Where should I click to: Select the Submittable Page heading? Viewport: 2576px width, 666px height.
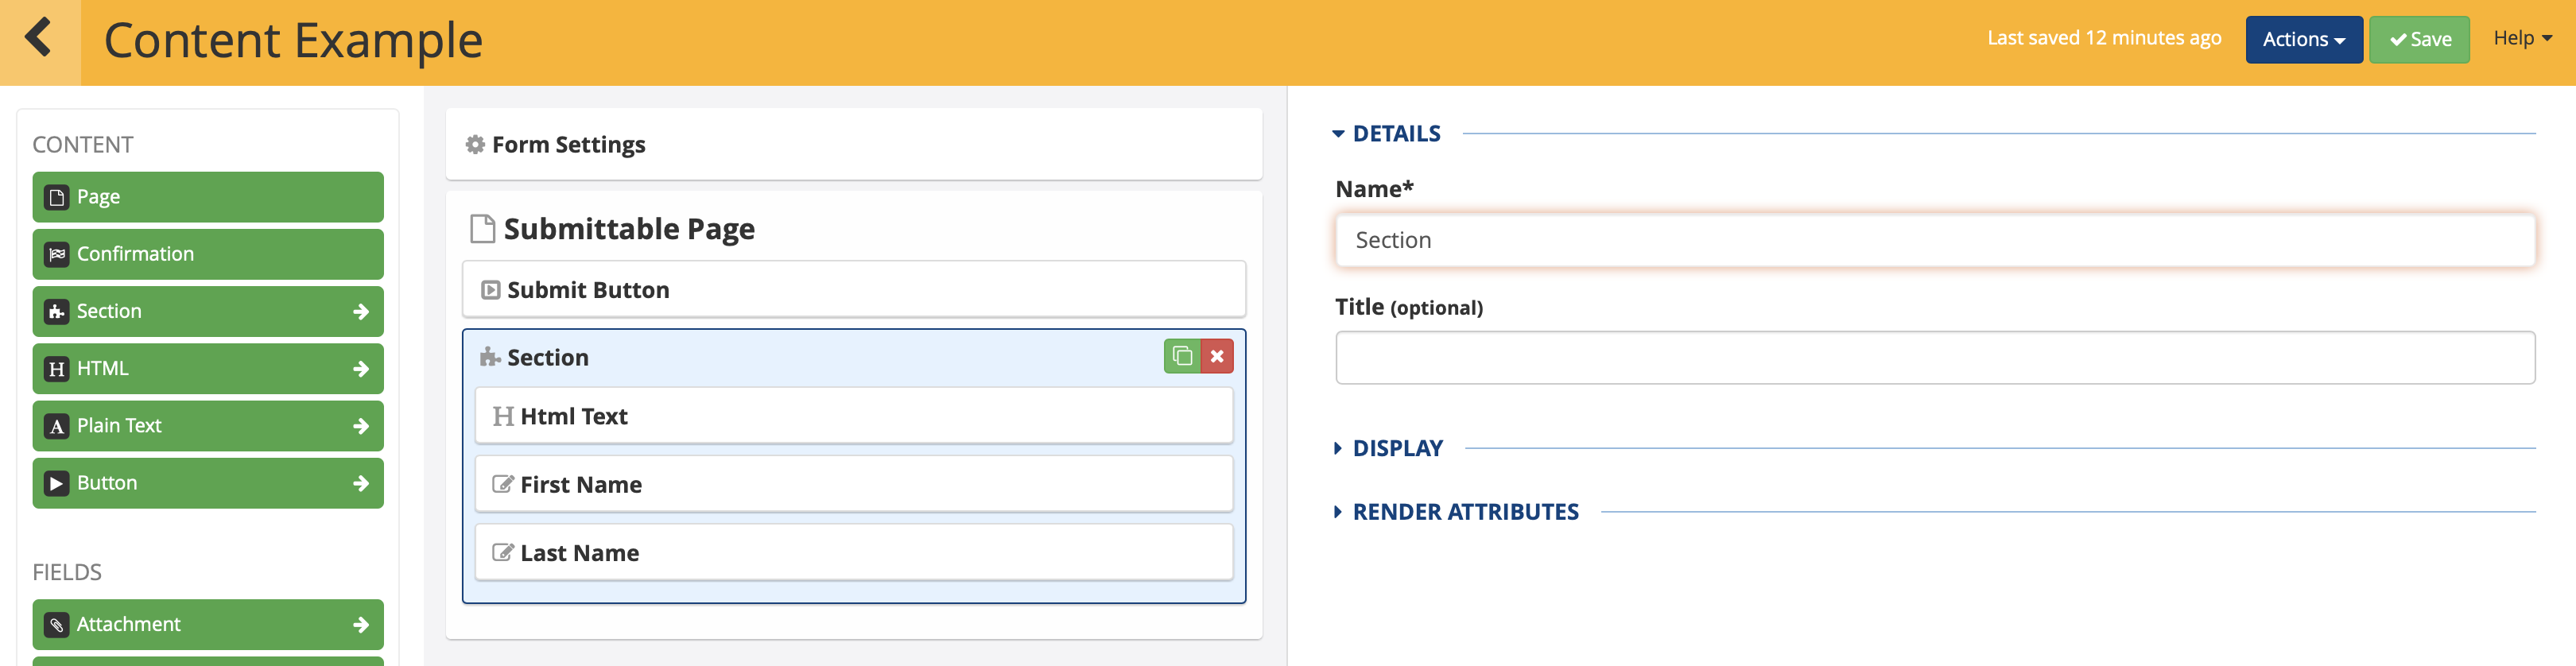[629, 229]
